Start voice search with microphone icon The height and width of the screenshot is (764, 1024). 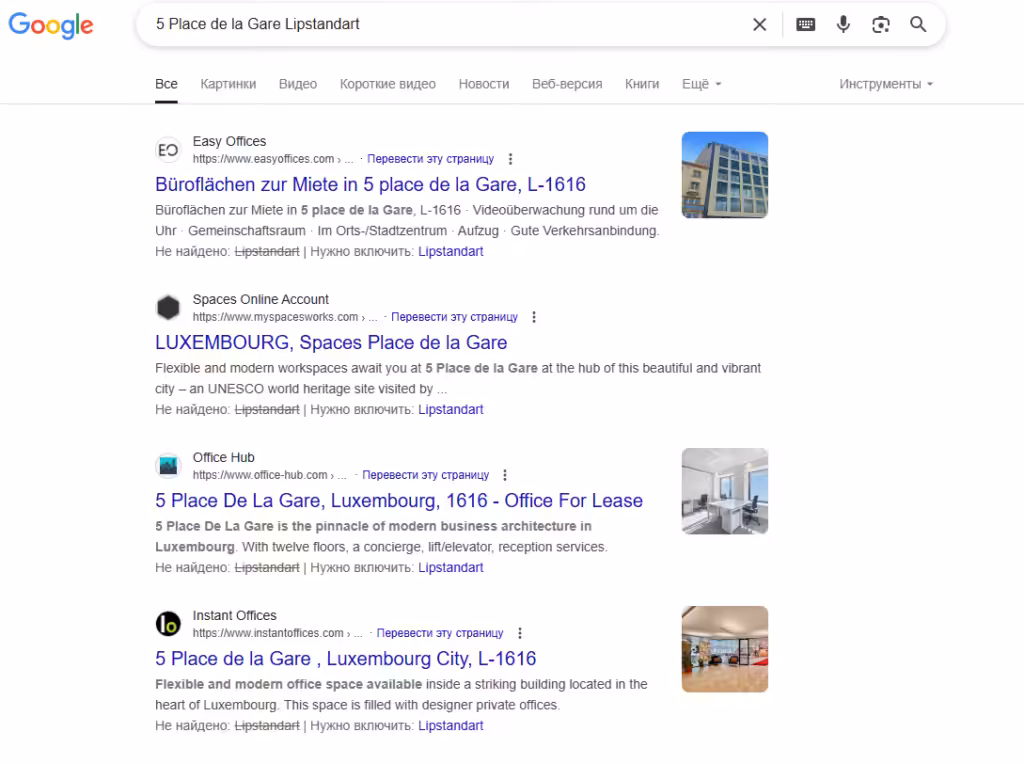coord(843,25)
